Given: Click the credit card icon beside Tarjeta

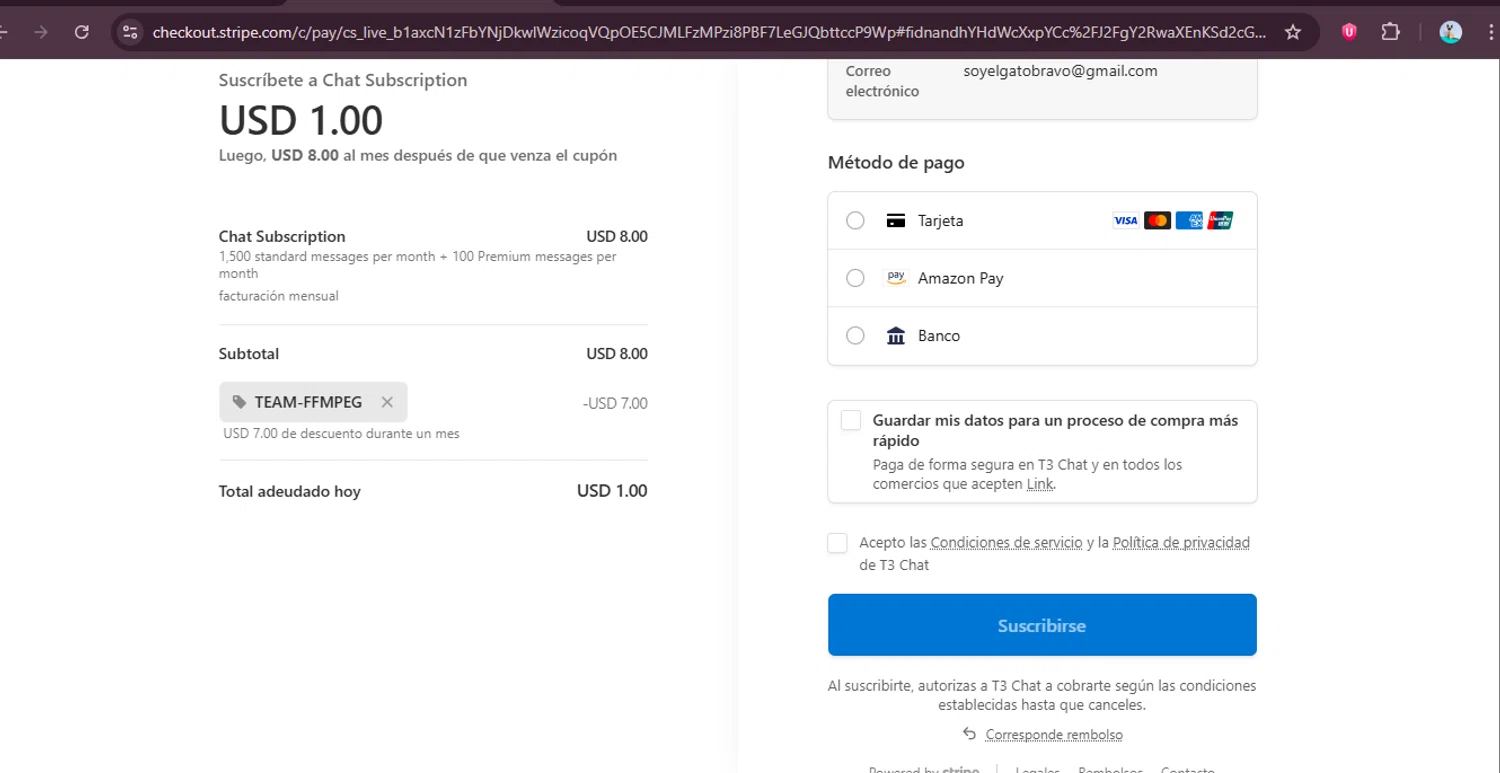Looking at the screenshot, I should point(896,221).
